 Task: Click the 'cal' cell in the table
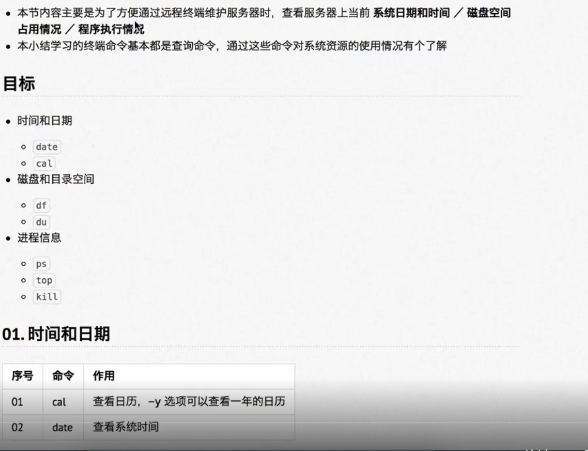pyautogui.click(x=63, y=402)
